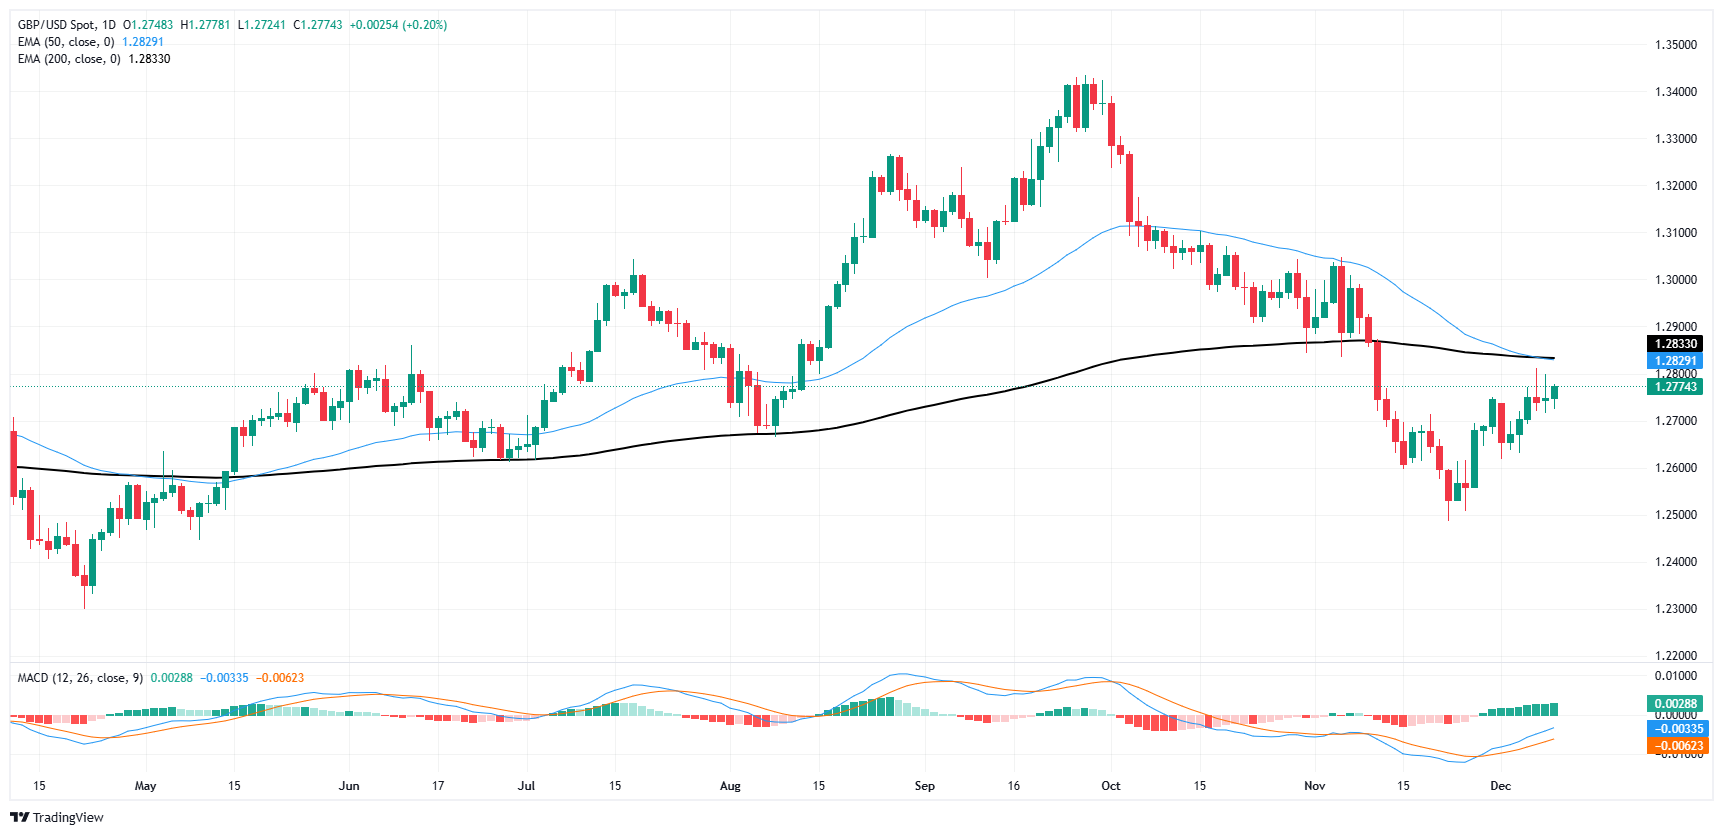Select the GBP/USD Spot symbol title
Image resolution: width=1723 pixels, height=835 pixels.
[58, 25]
